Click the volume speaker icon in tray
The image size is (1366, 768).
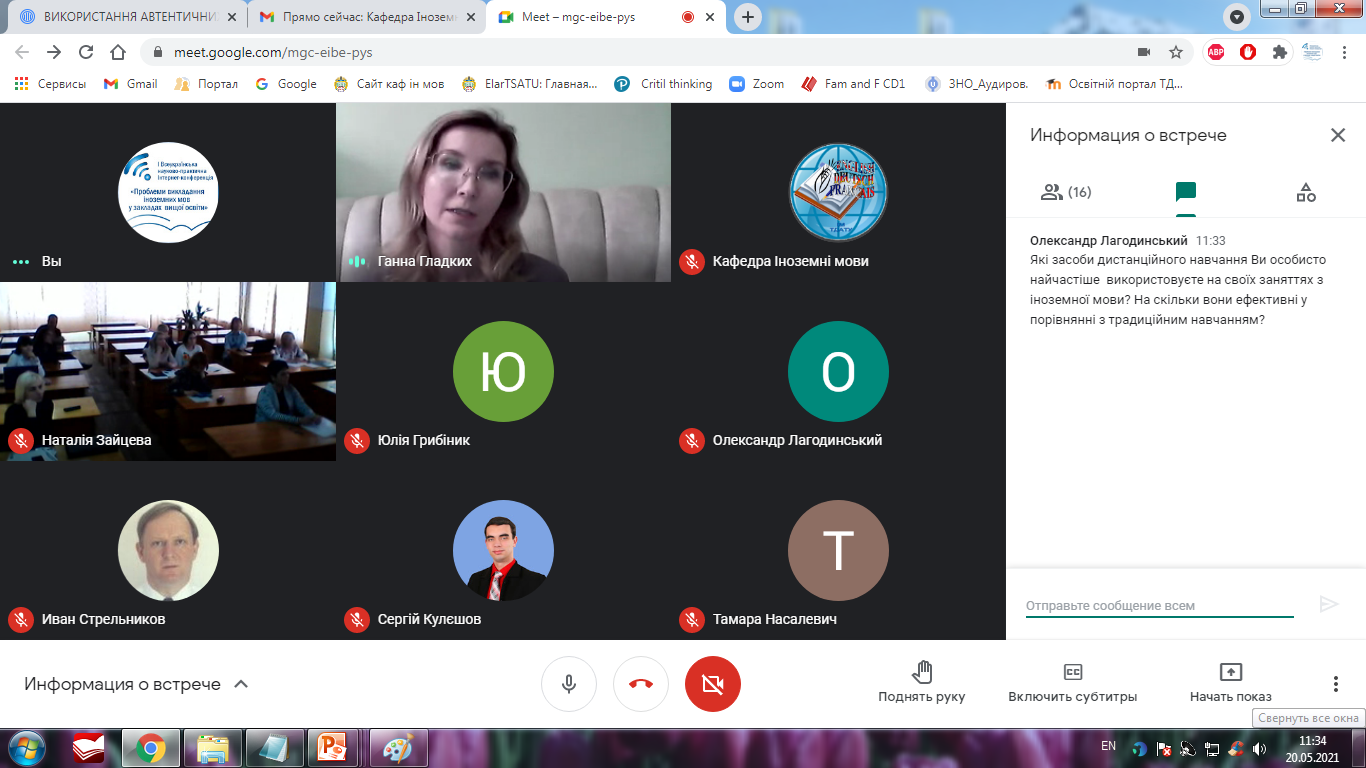pyautogui.click(x=1259, y=748)
